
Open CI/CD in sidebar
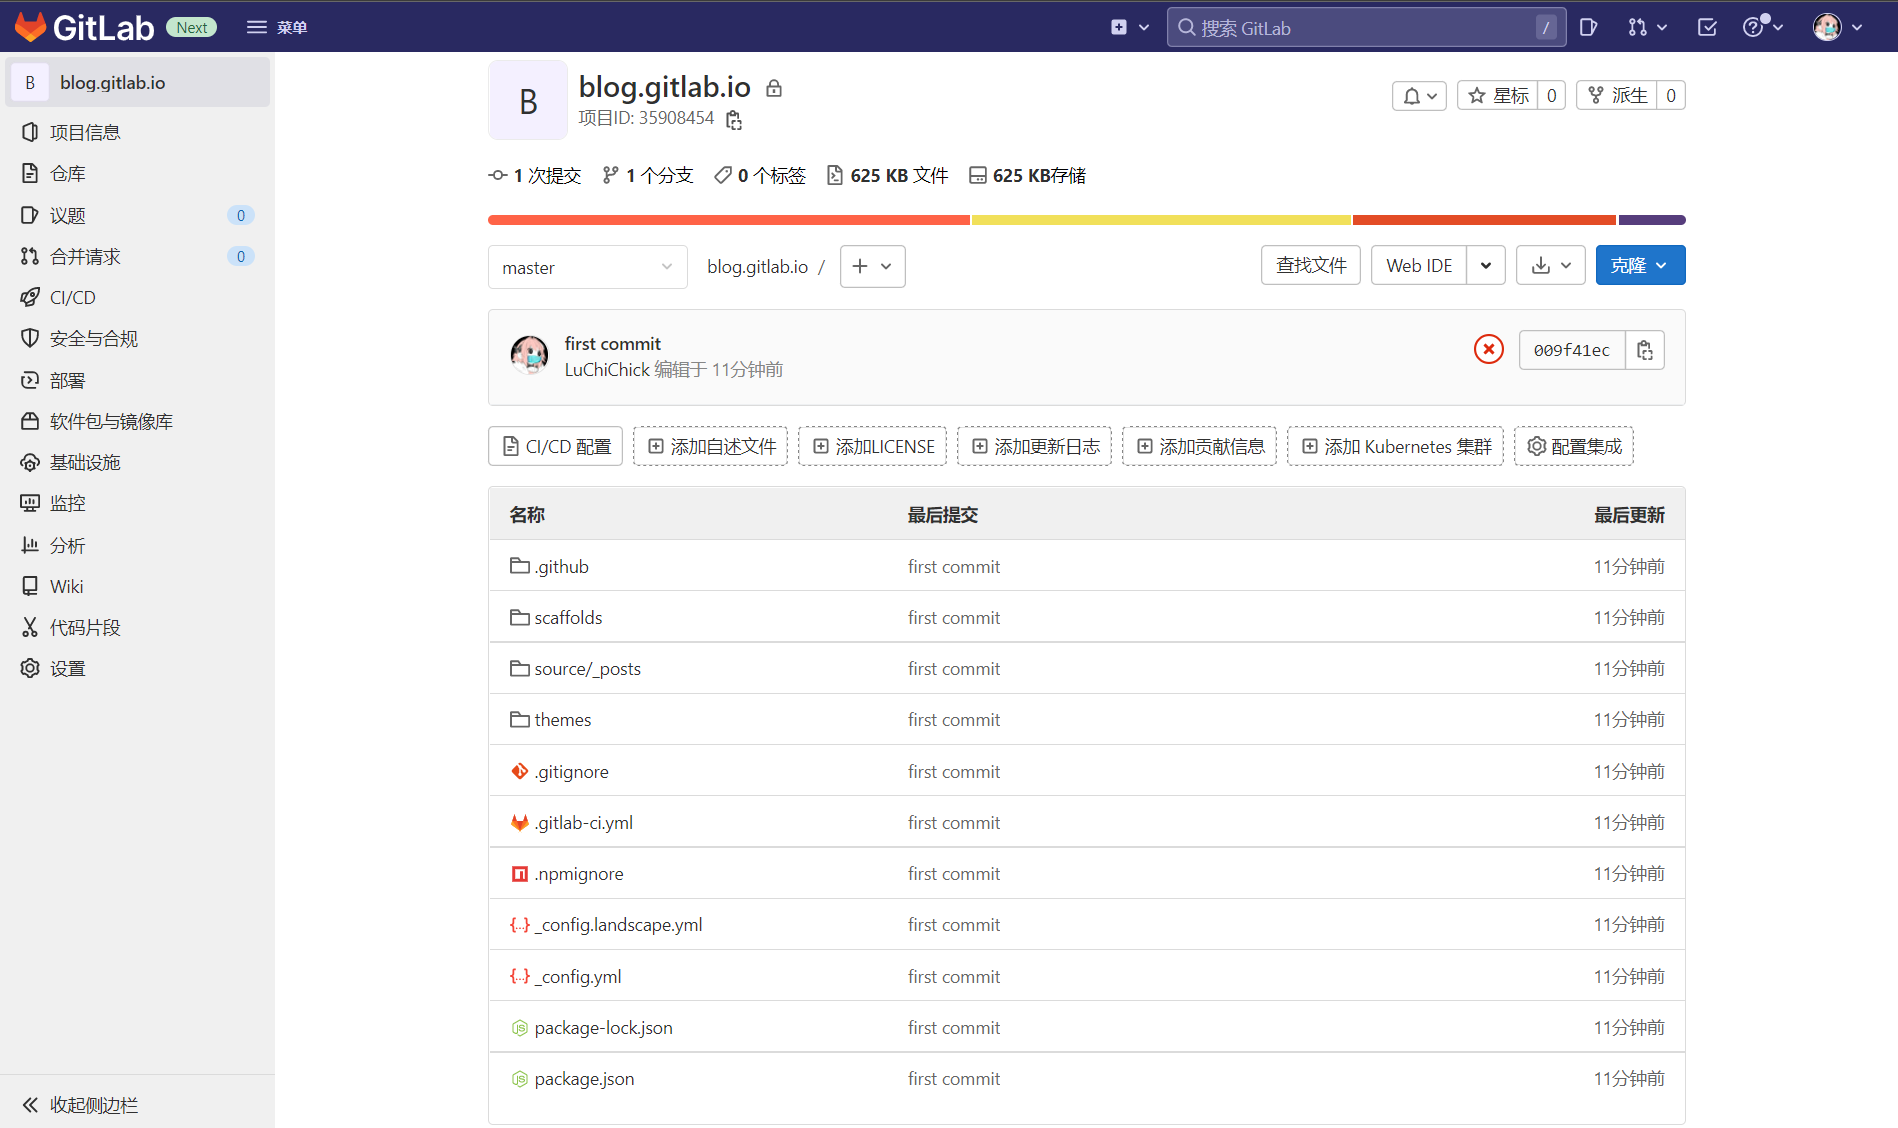tap(137, 297)
